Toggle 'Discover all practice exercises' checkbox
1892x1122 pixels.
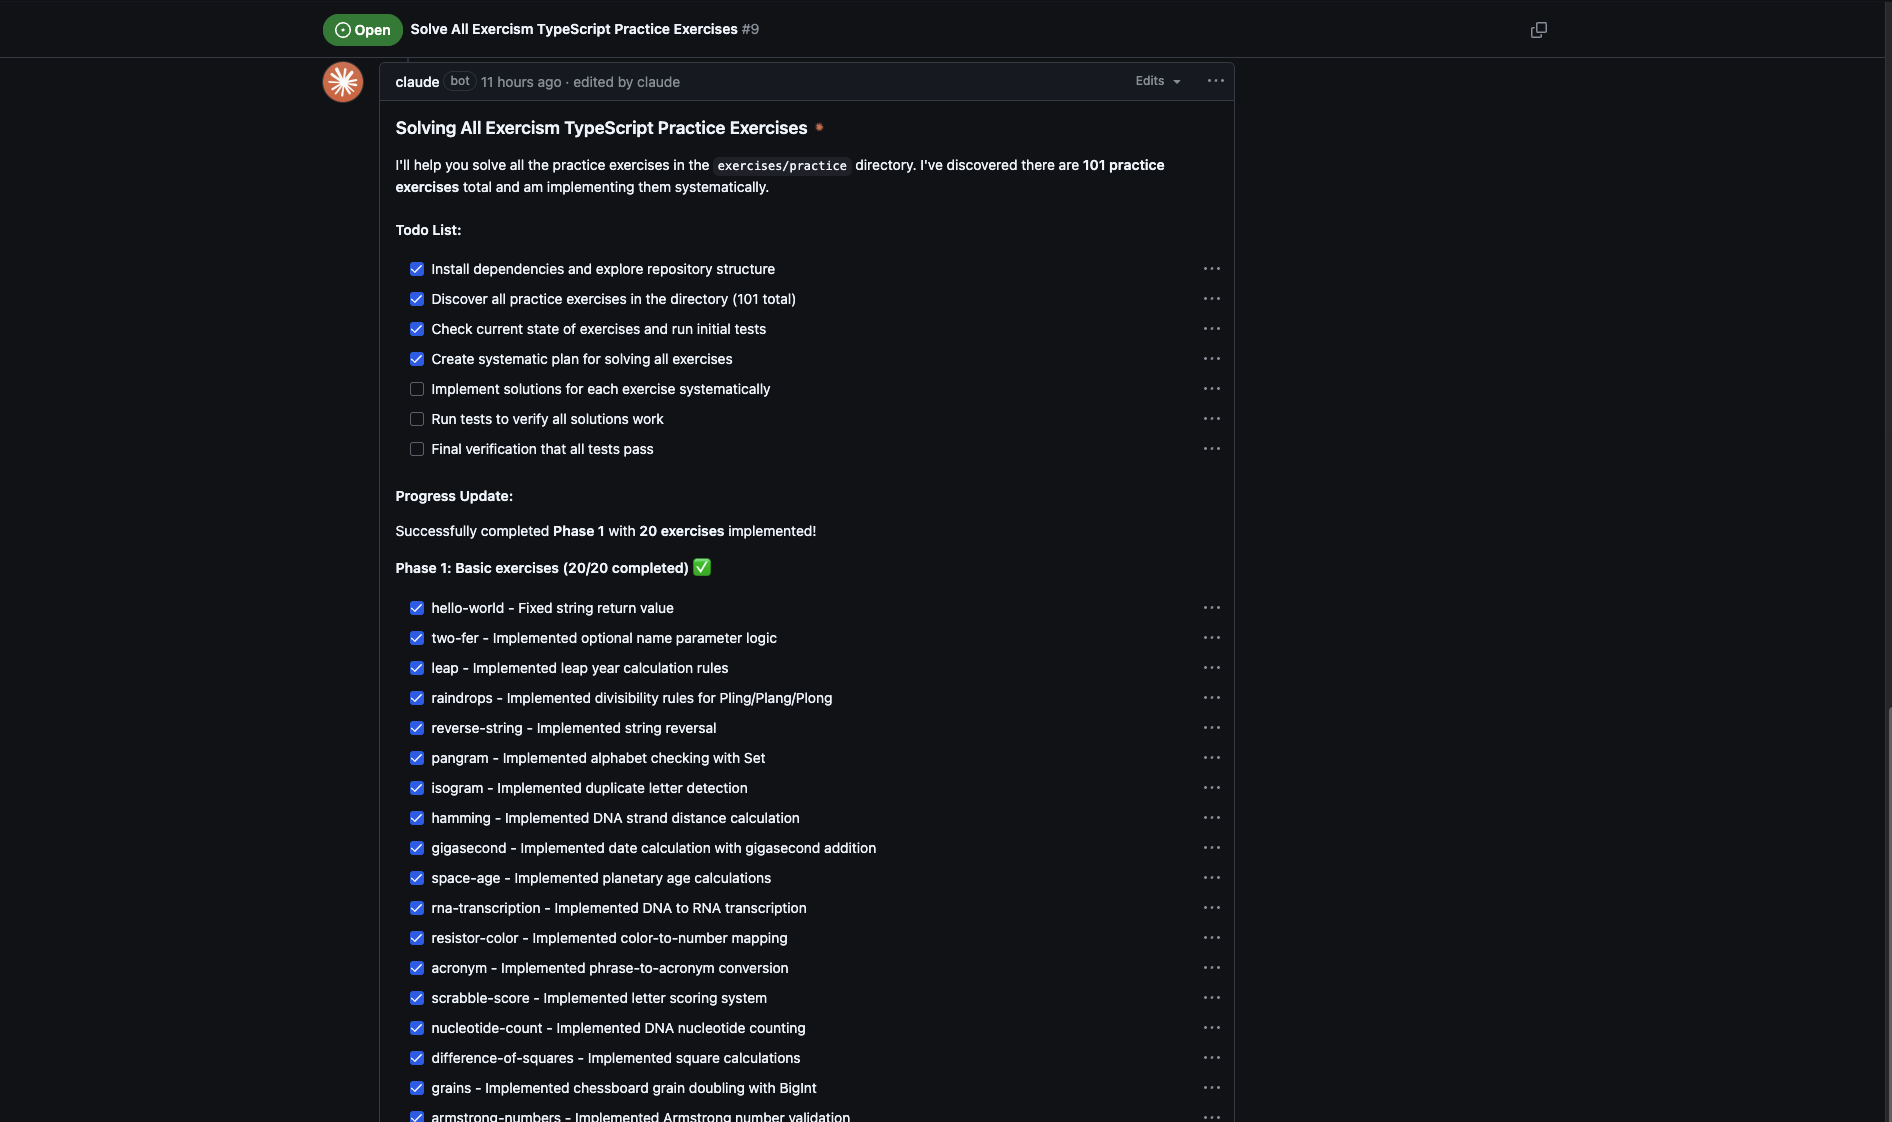coord(417,299)
